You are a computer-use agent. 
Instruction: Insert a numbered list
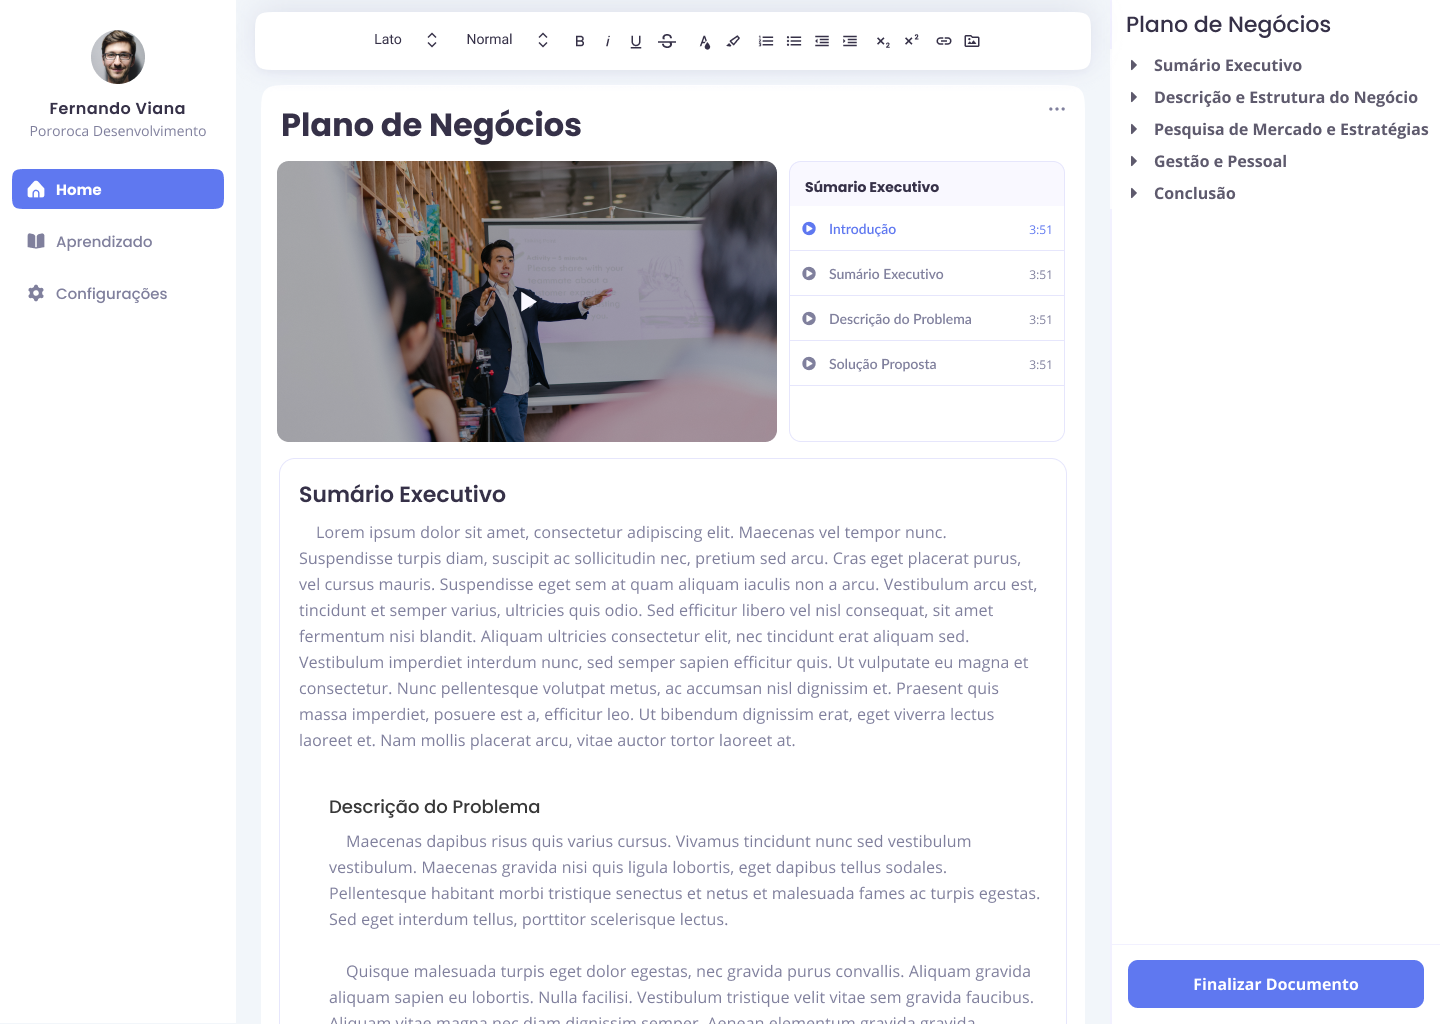point(766,41)
